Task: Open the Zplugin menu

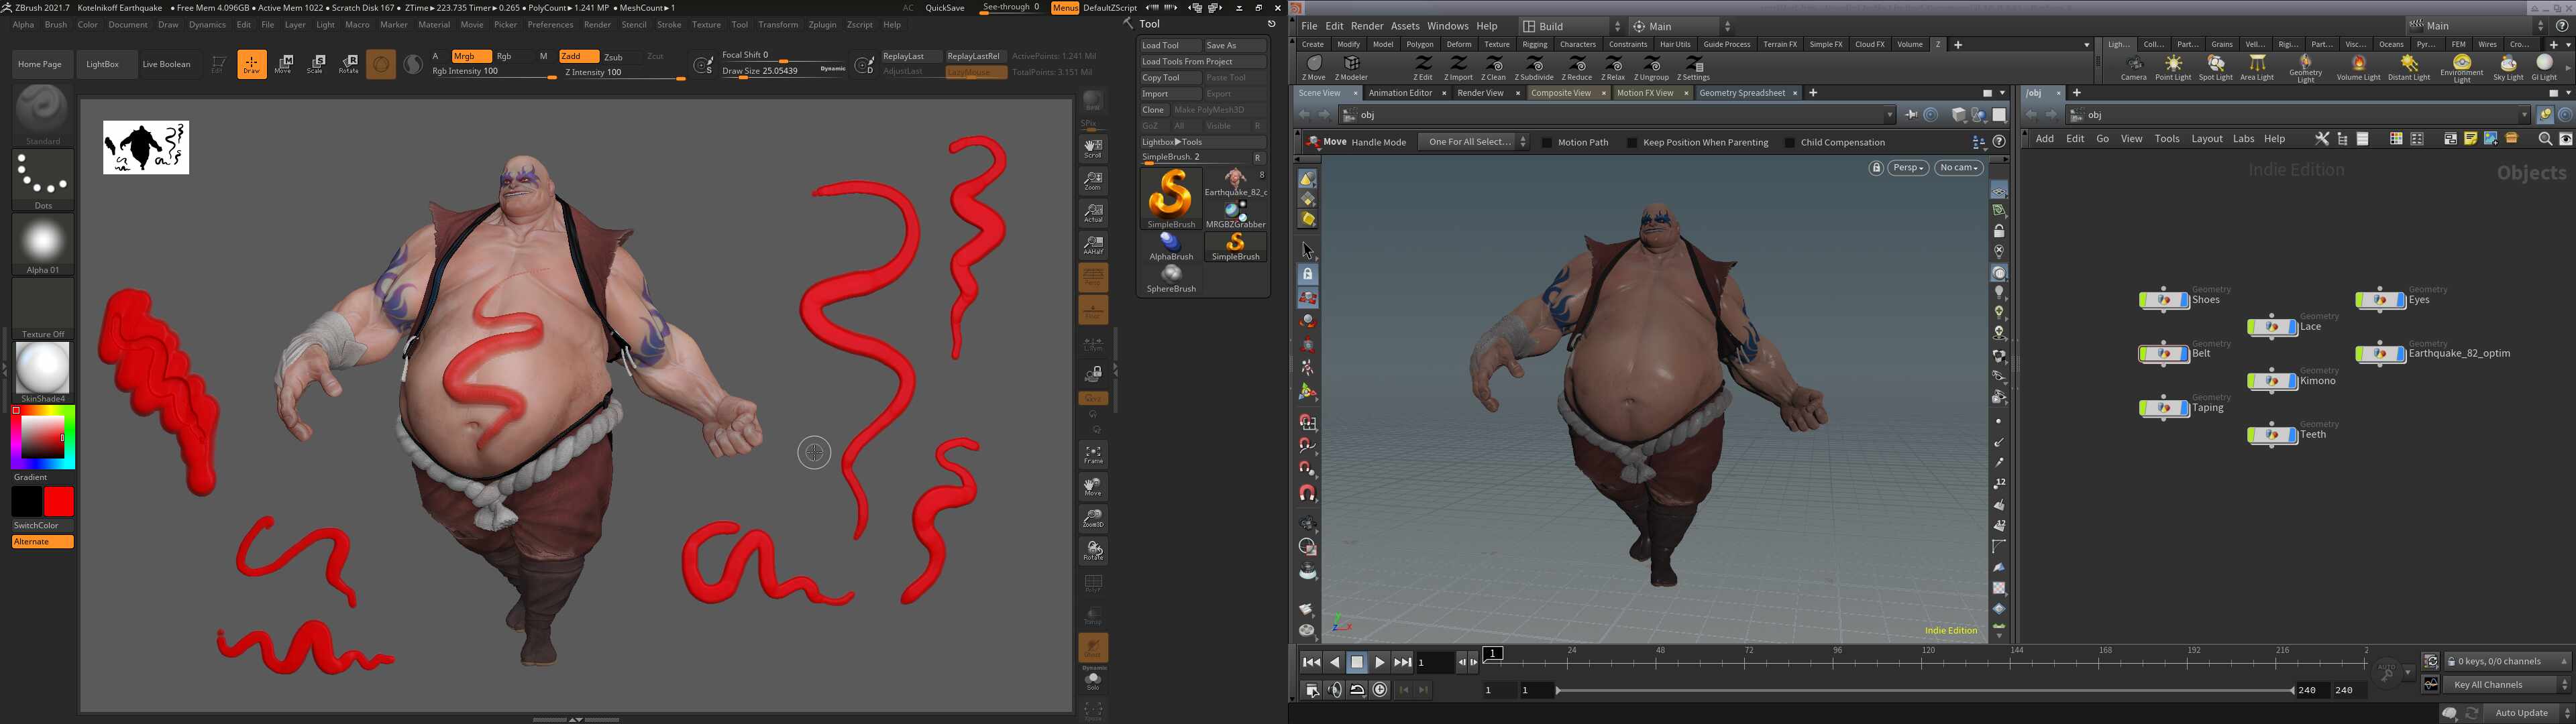Action: point(822,25)
